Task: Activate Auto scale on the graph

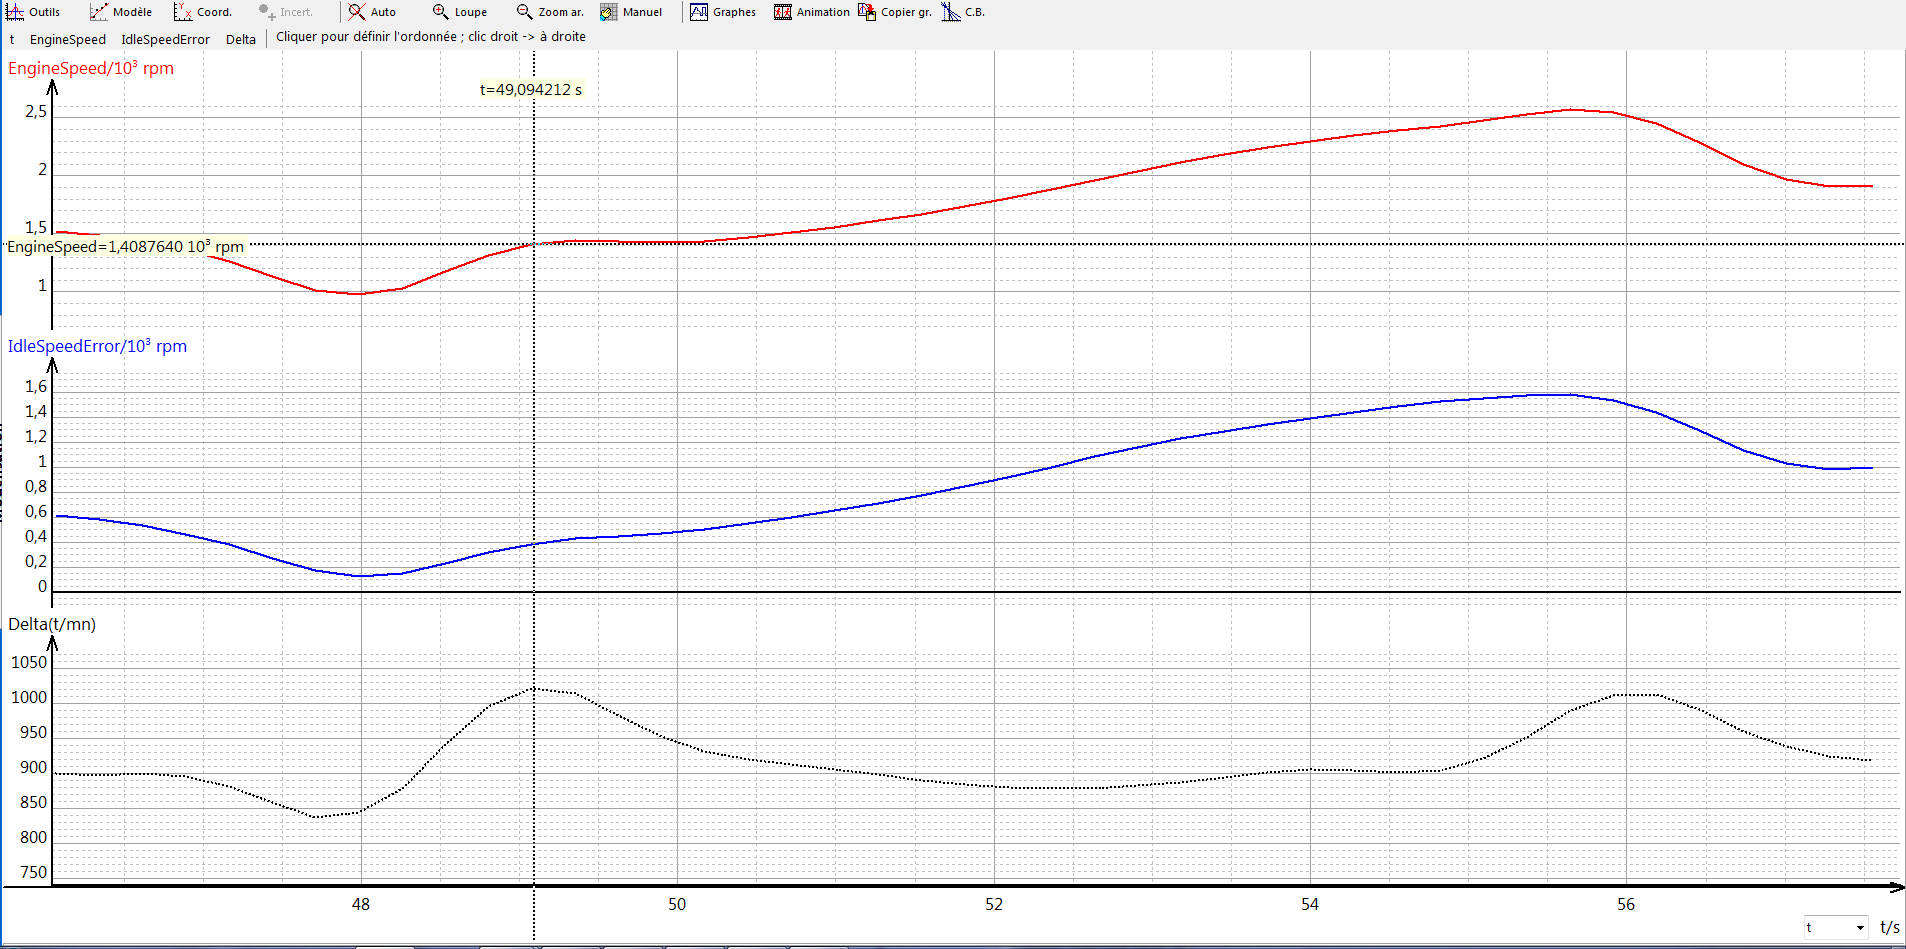Action: (372, 12)
